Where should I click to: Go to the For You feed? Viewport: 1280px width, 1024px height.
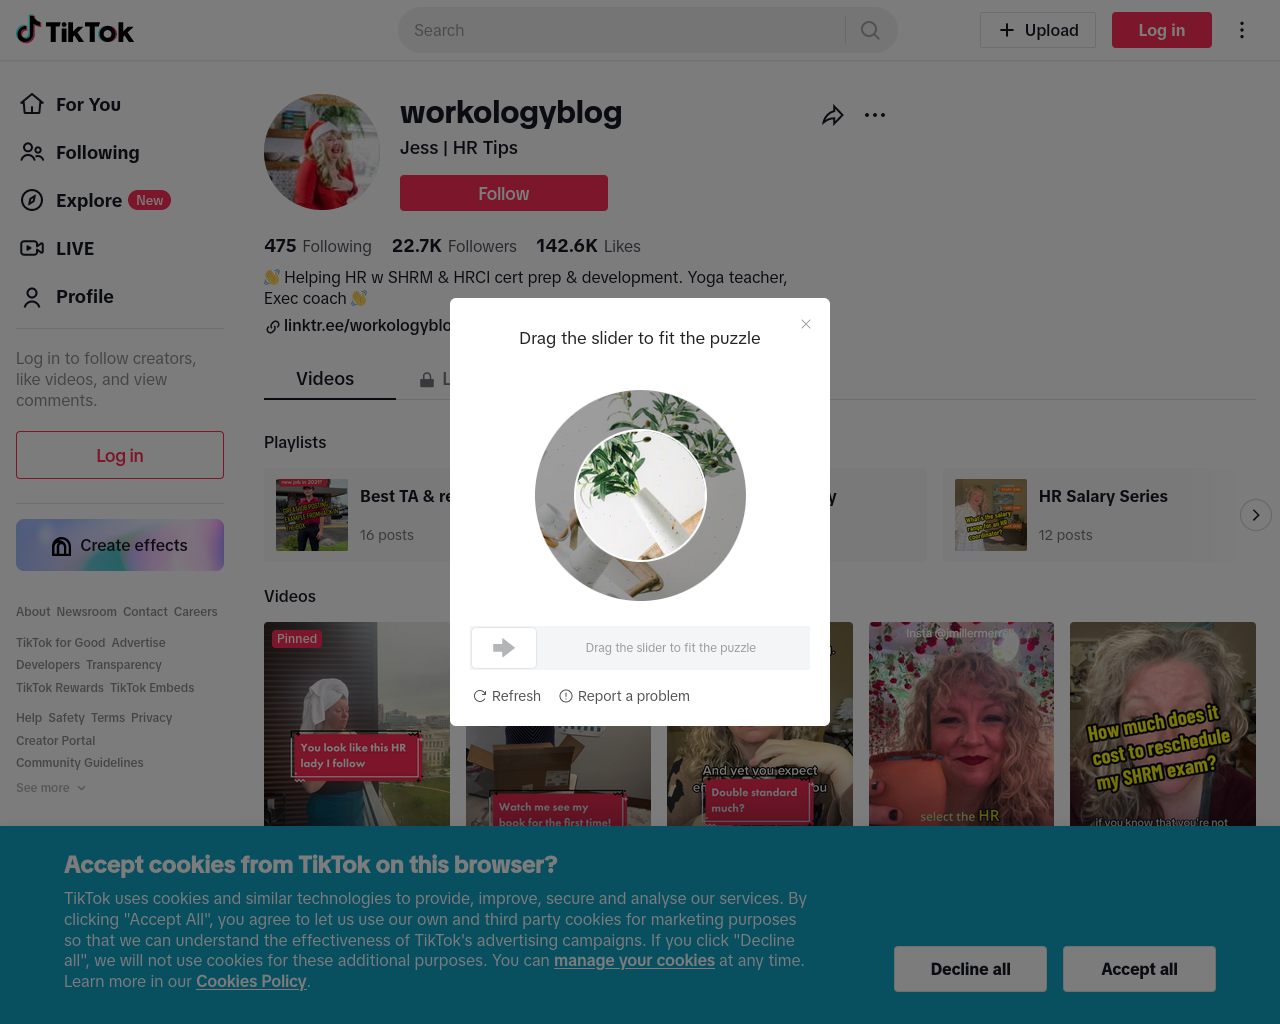point(70,104)
